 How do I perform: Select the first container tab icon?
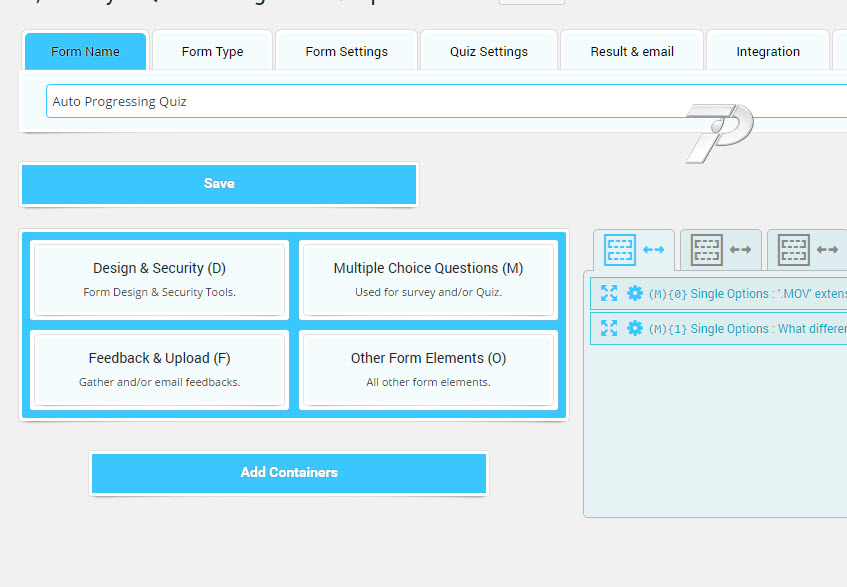[x=634, y=250]
